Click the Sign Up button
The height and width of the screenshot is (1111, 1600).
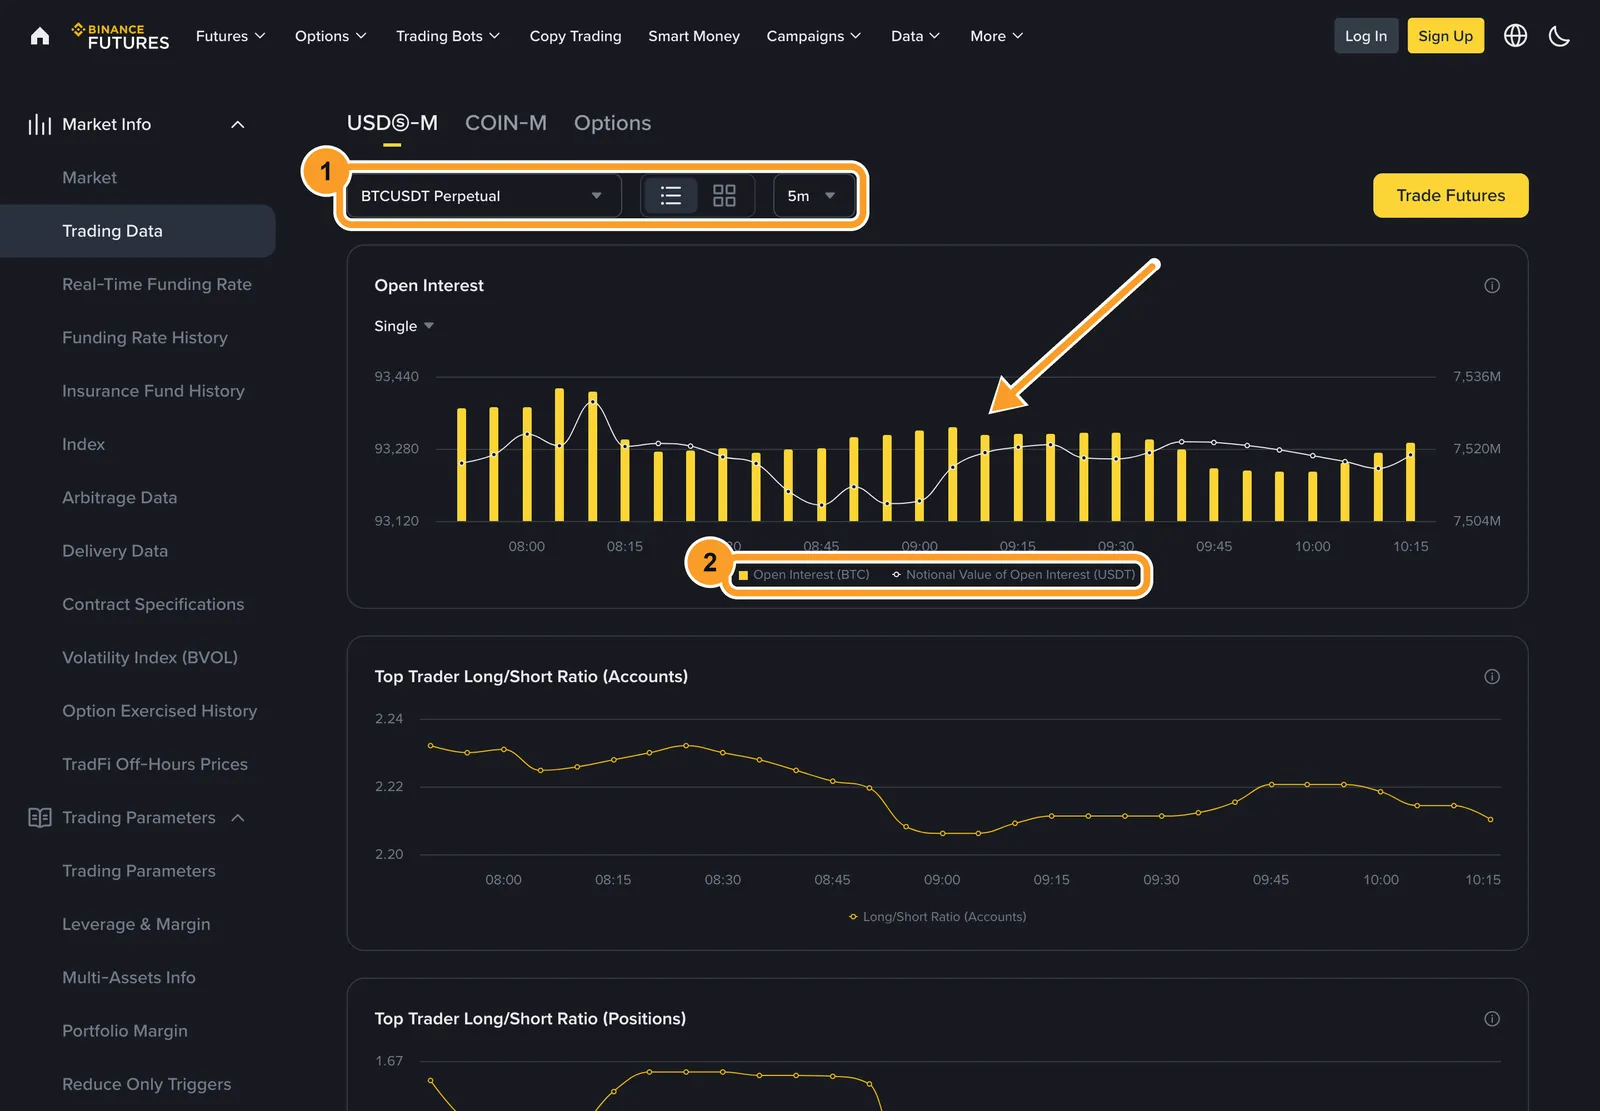(x=1446, y=36)
